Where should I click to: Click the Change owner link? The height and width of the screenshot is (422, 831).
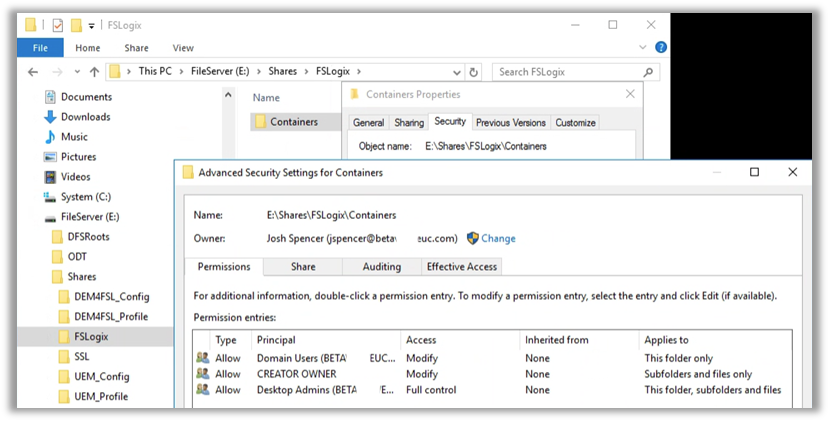pos(498,239)
